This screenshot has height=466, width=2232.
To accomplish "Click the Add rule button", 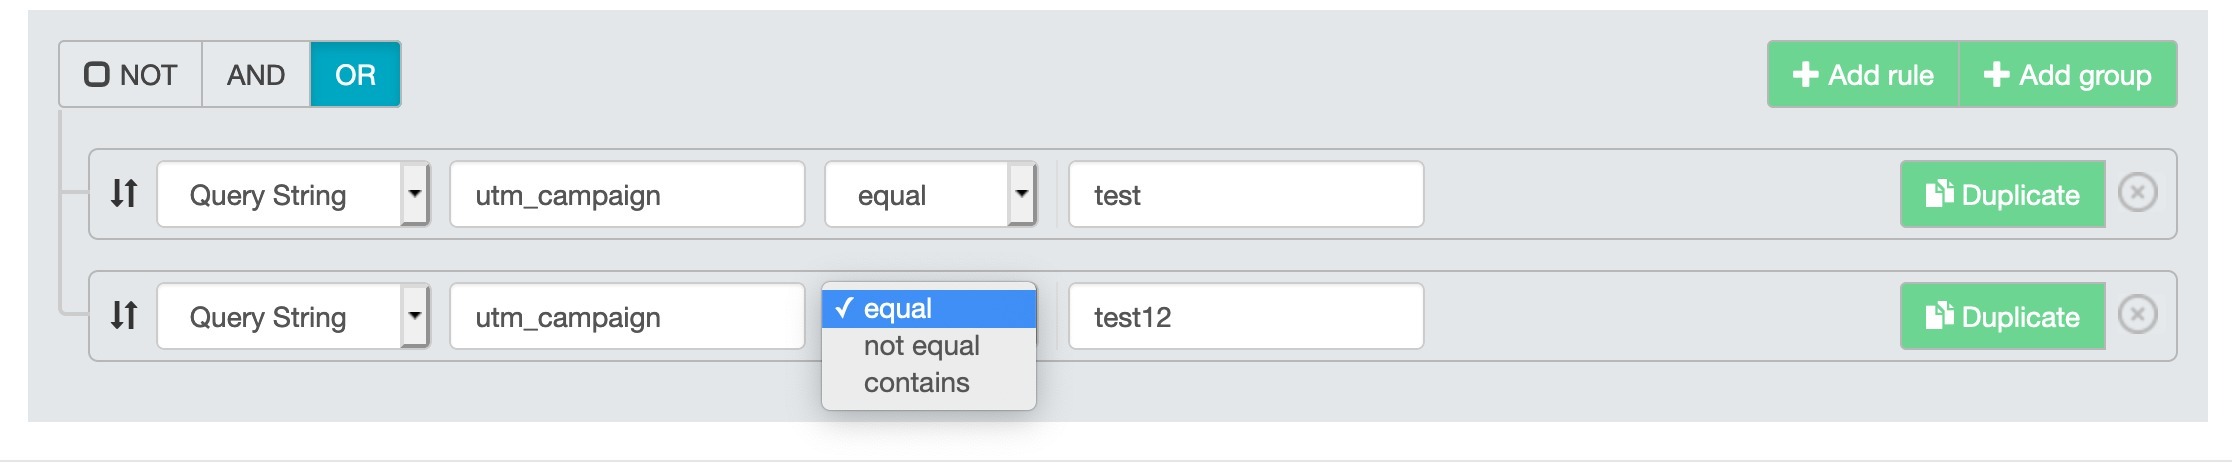I will pos(1863,74).
